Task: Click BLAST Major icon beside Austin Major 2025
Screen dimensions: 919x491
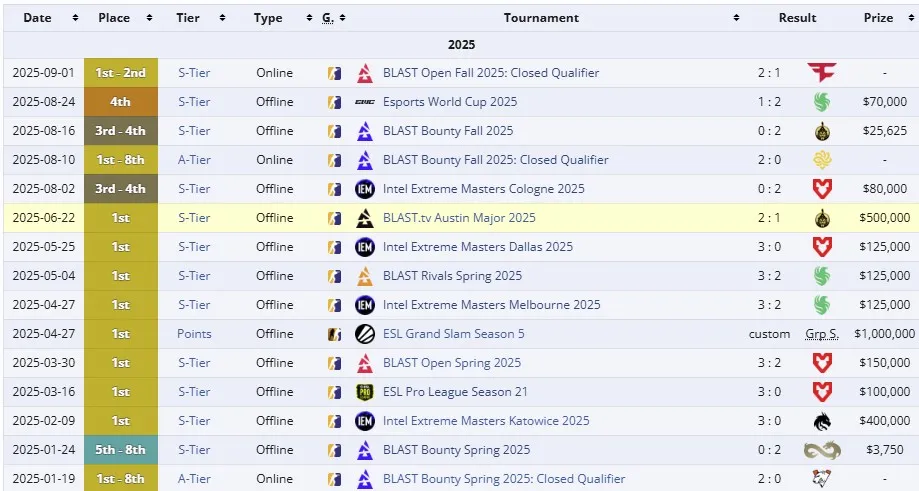Action: pyautogui.click(x=365, y=218)
